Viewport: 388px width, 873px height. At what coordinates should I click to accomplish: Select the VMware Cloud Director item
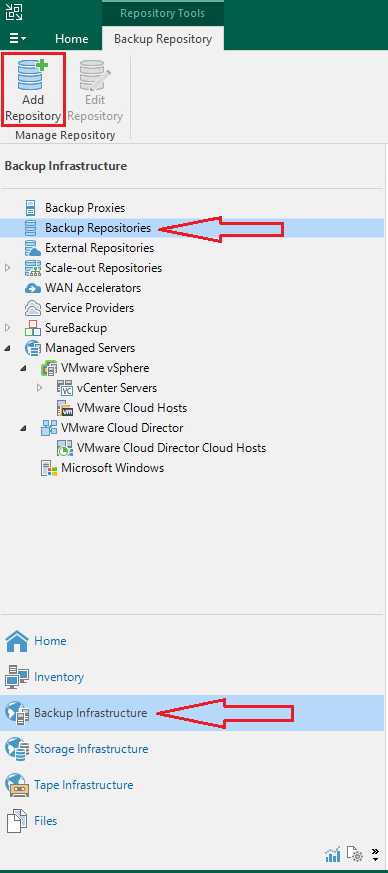[122, 428]
